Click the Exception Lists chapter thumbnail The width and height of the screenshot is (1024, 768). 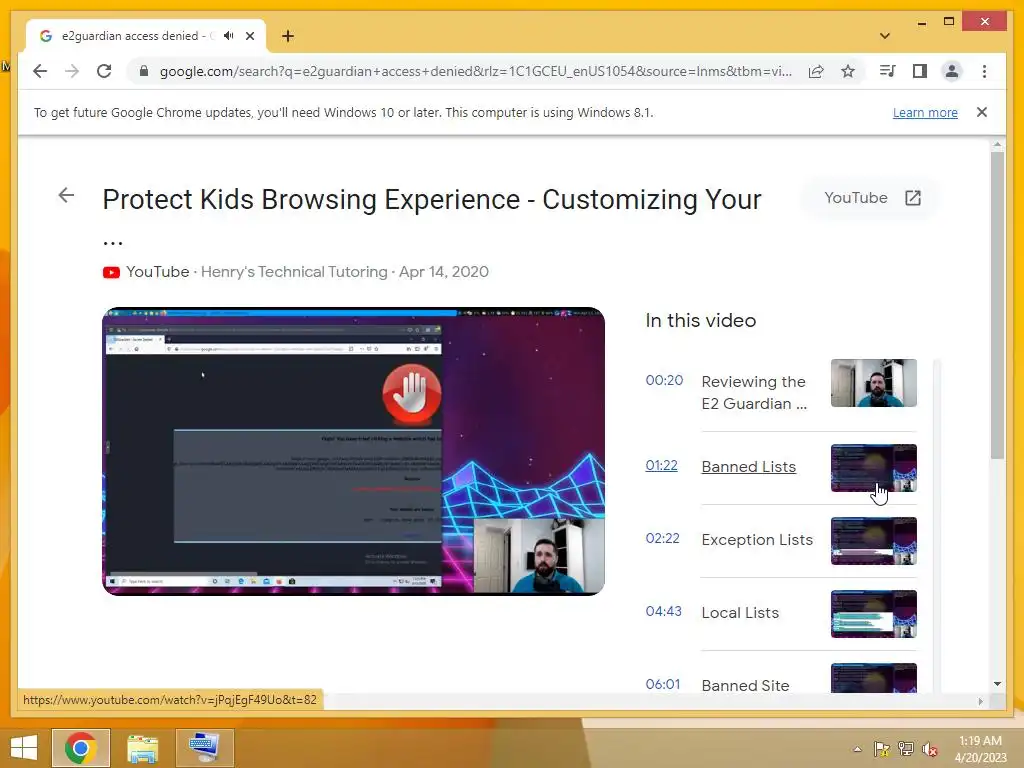(874, 541)
